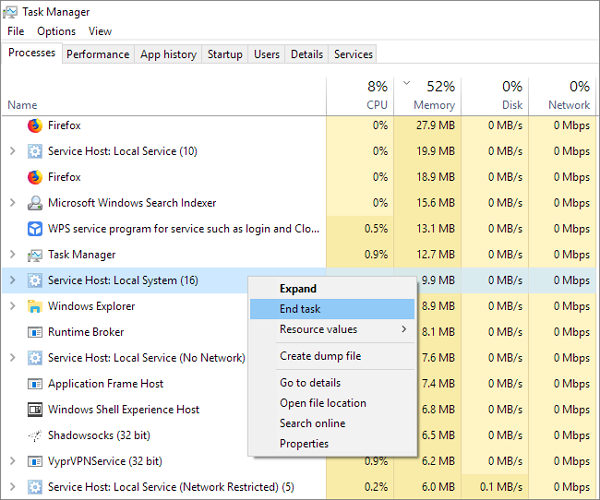Click the Runtime Broker process icon
Viewport: 600px width, 500px height.
pyautogui.click(x=35, y=332)
